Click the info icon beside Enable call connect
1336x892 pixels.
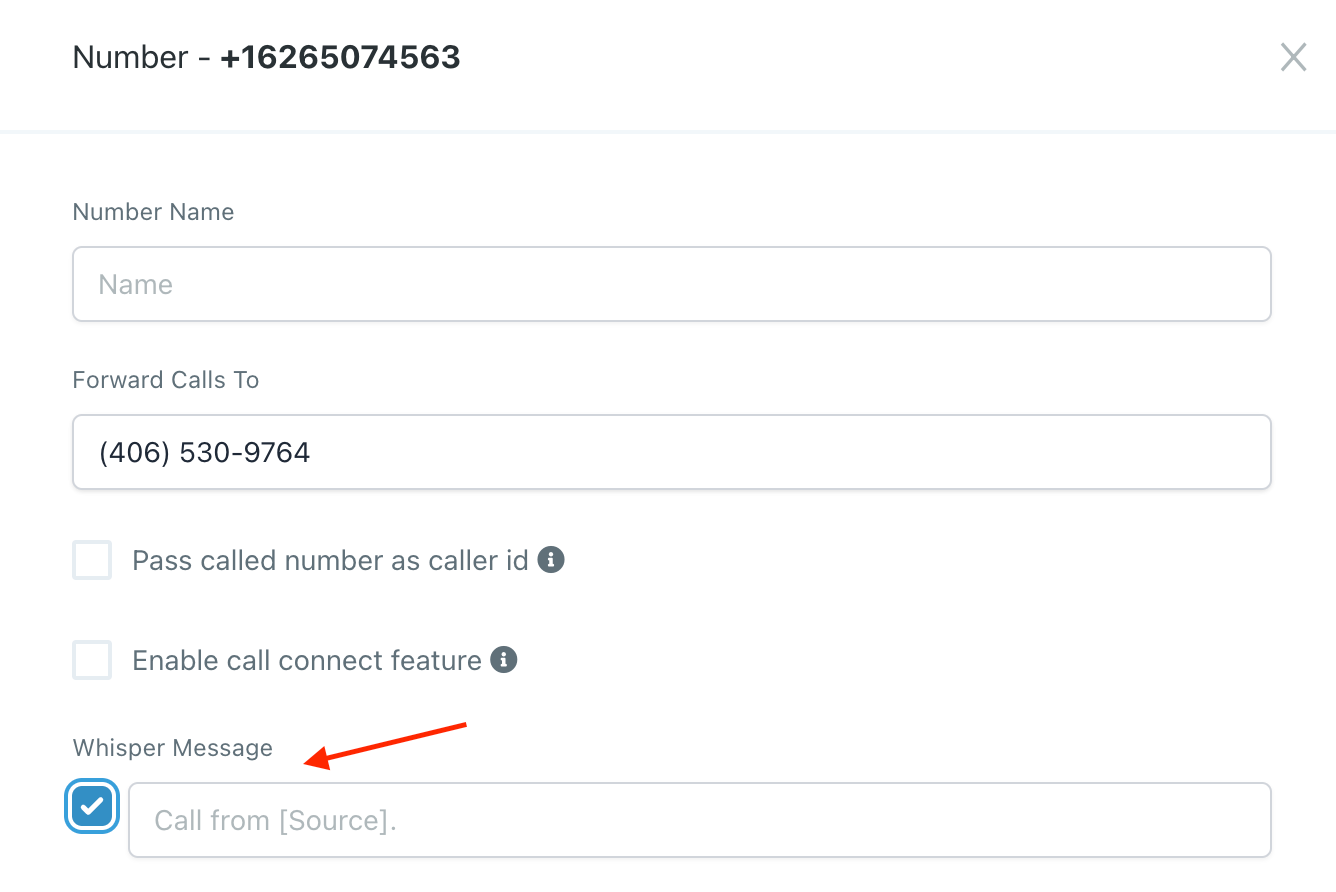tap(504, 660)
